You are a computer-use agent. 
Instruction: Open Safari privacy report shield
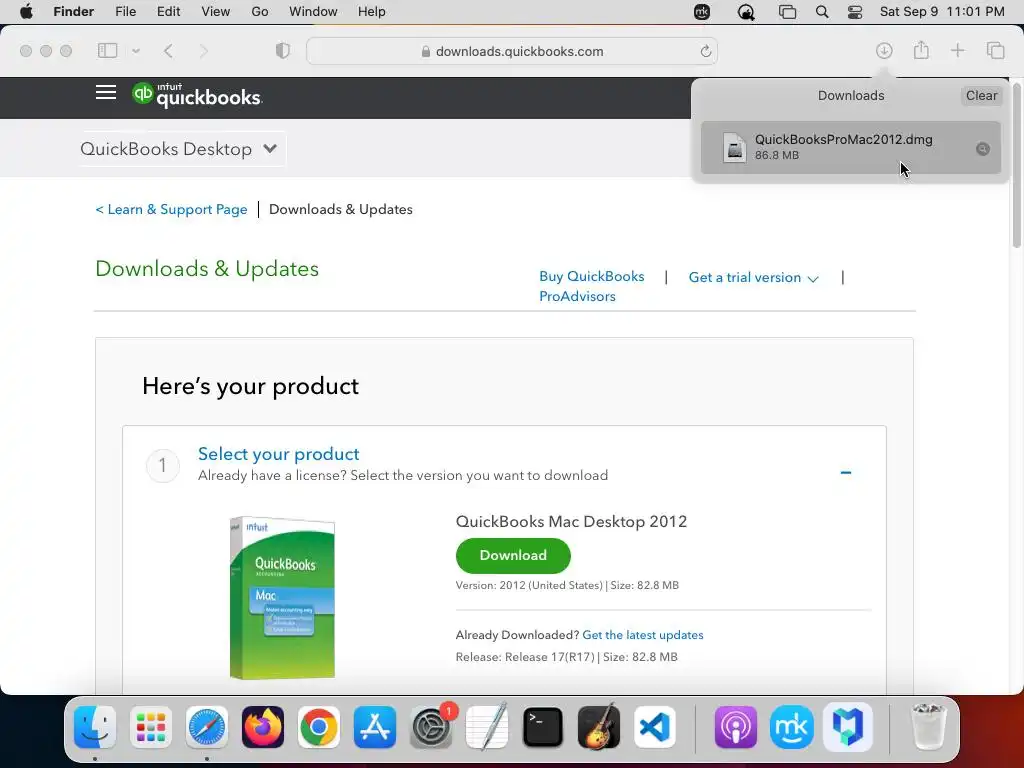(x=282, y=51)
